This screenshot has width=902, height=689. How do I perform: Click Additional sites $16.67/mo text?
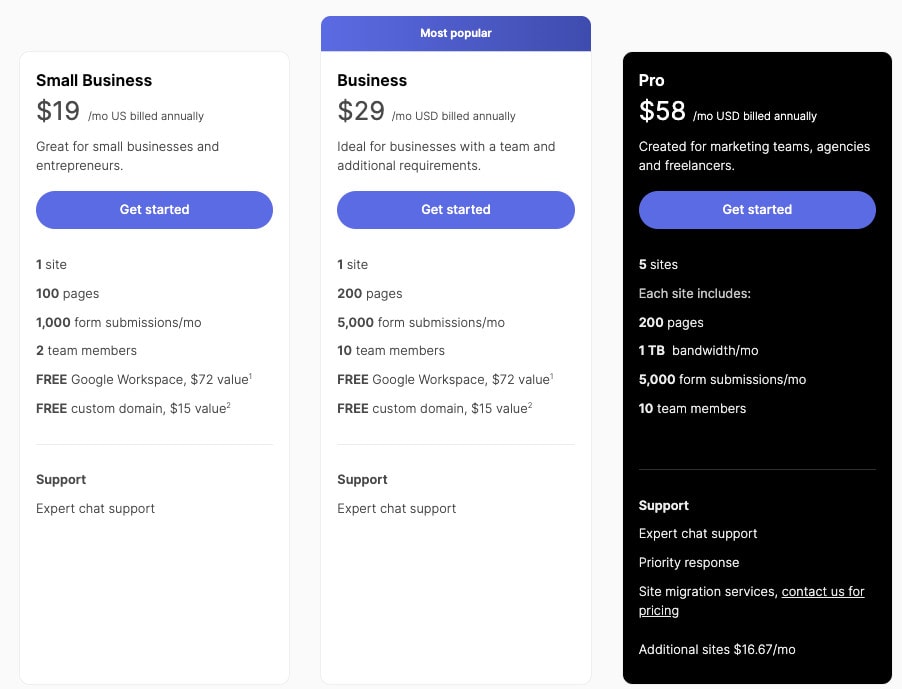716,649
